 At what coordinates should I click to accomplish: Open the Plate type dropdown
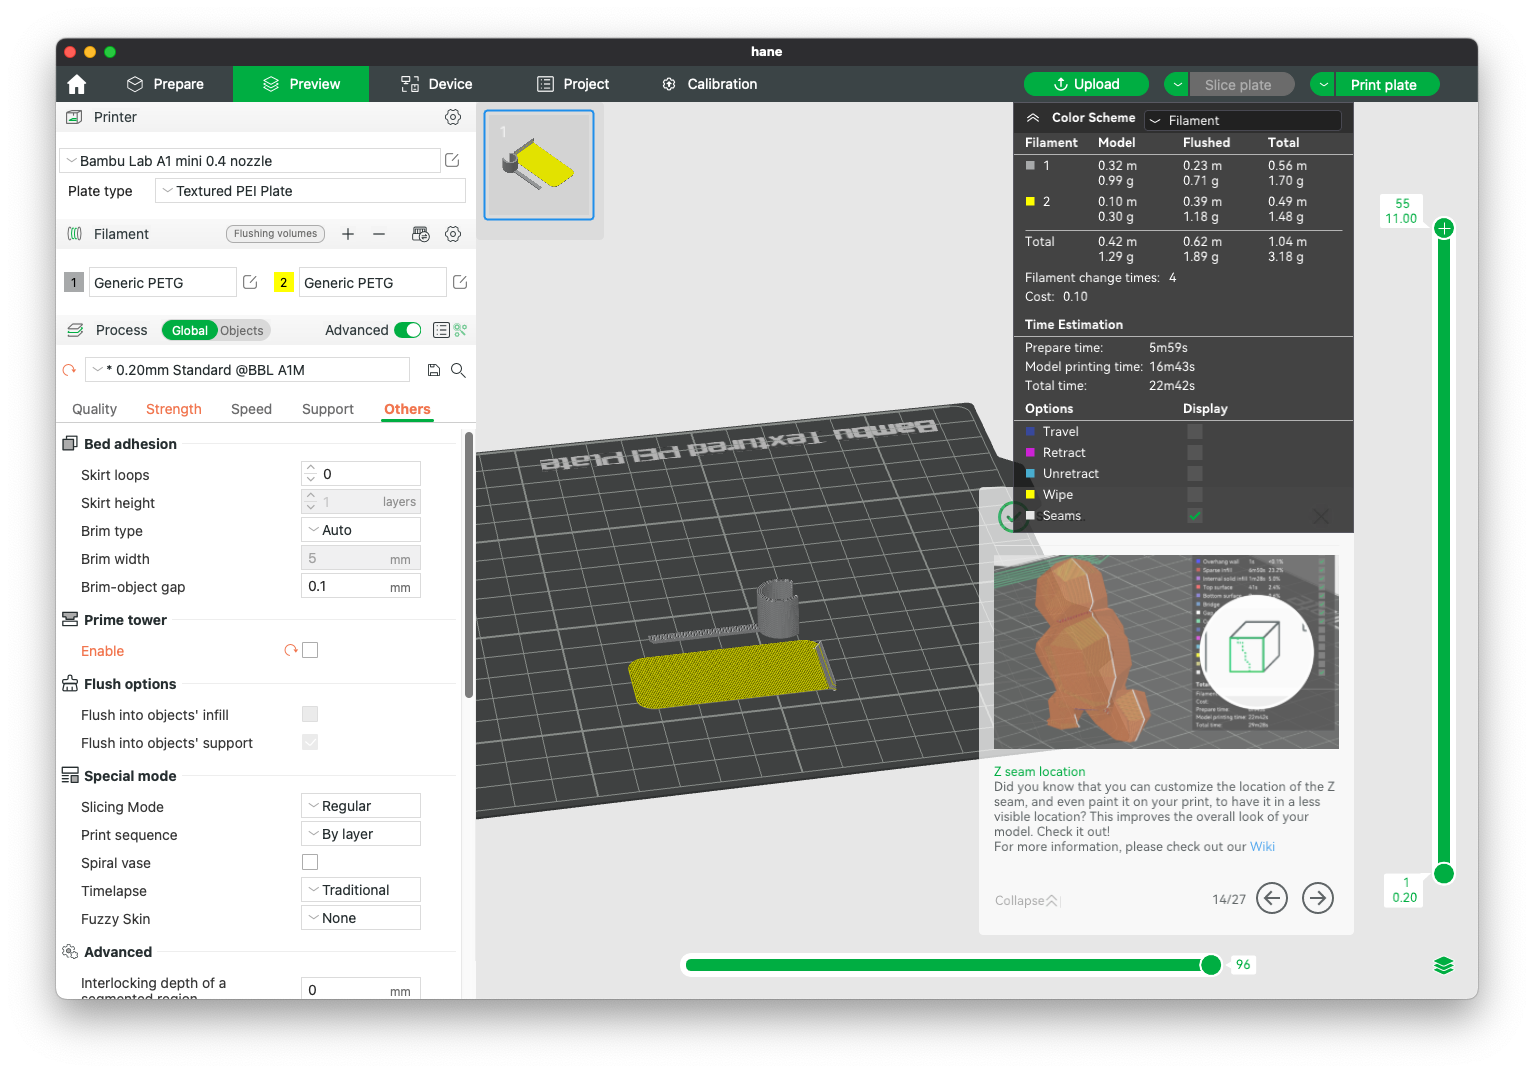tap(310, 191)
